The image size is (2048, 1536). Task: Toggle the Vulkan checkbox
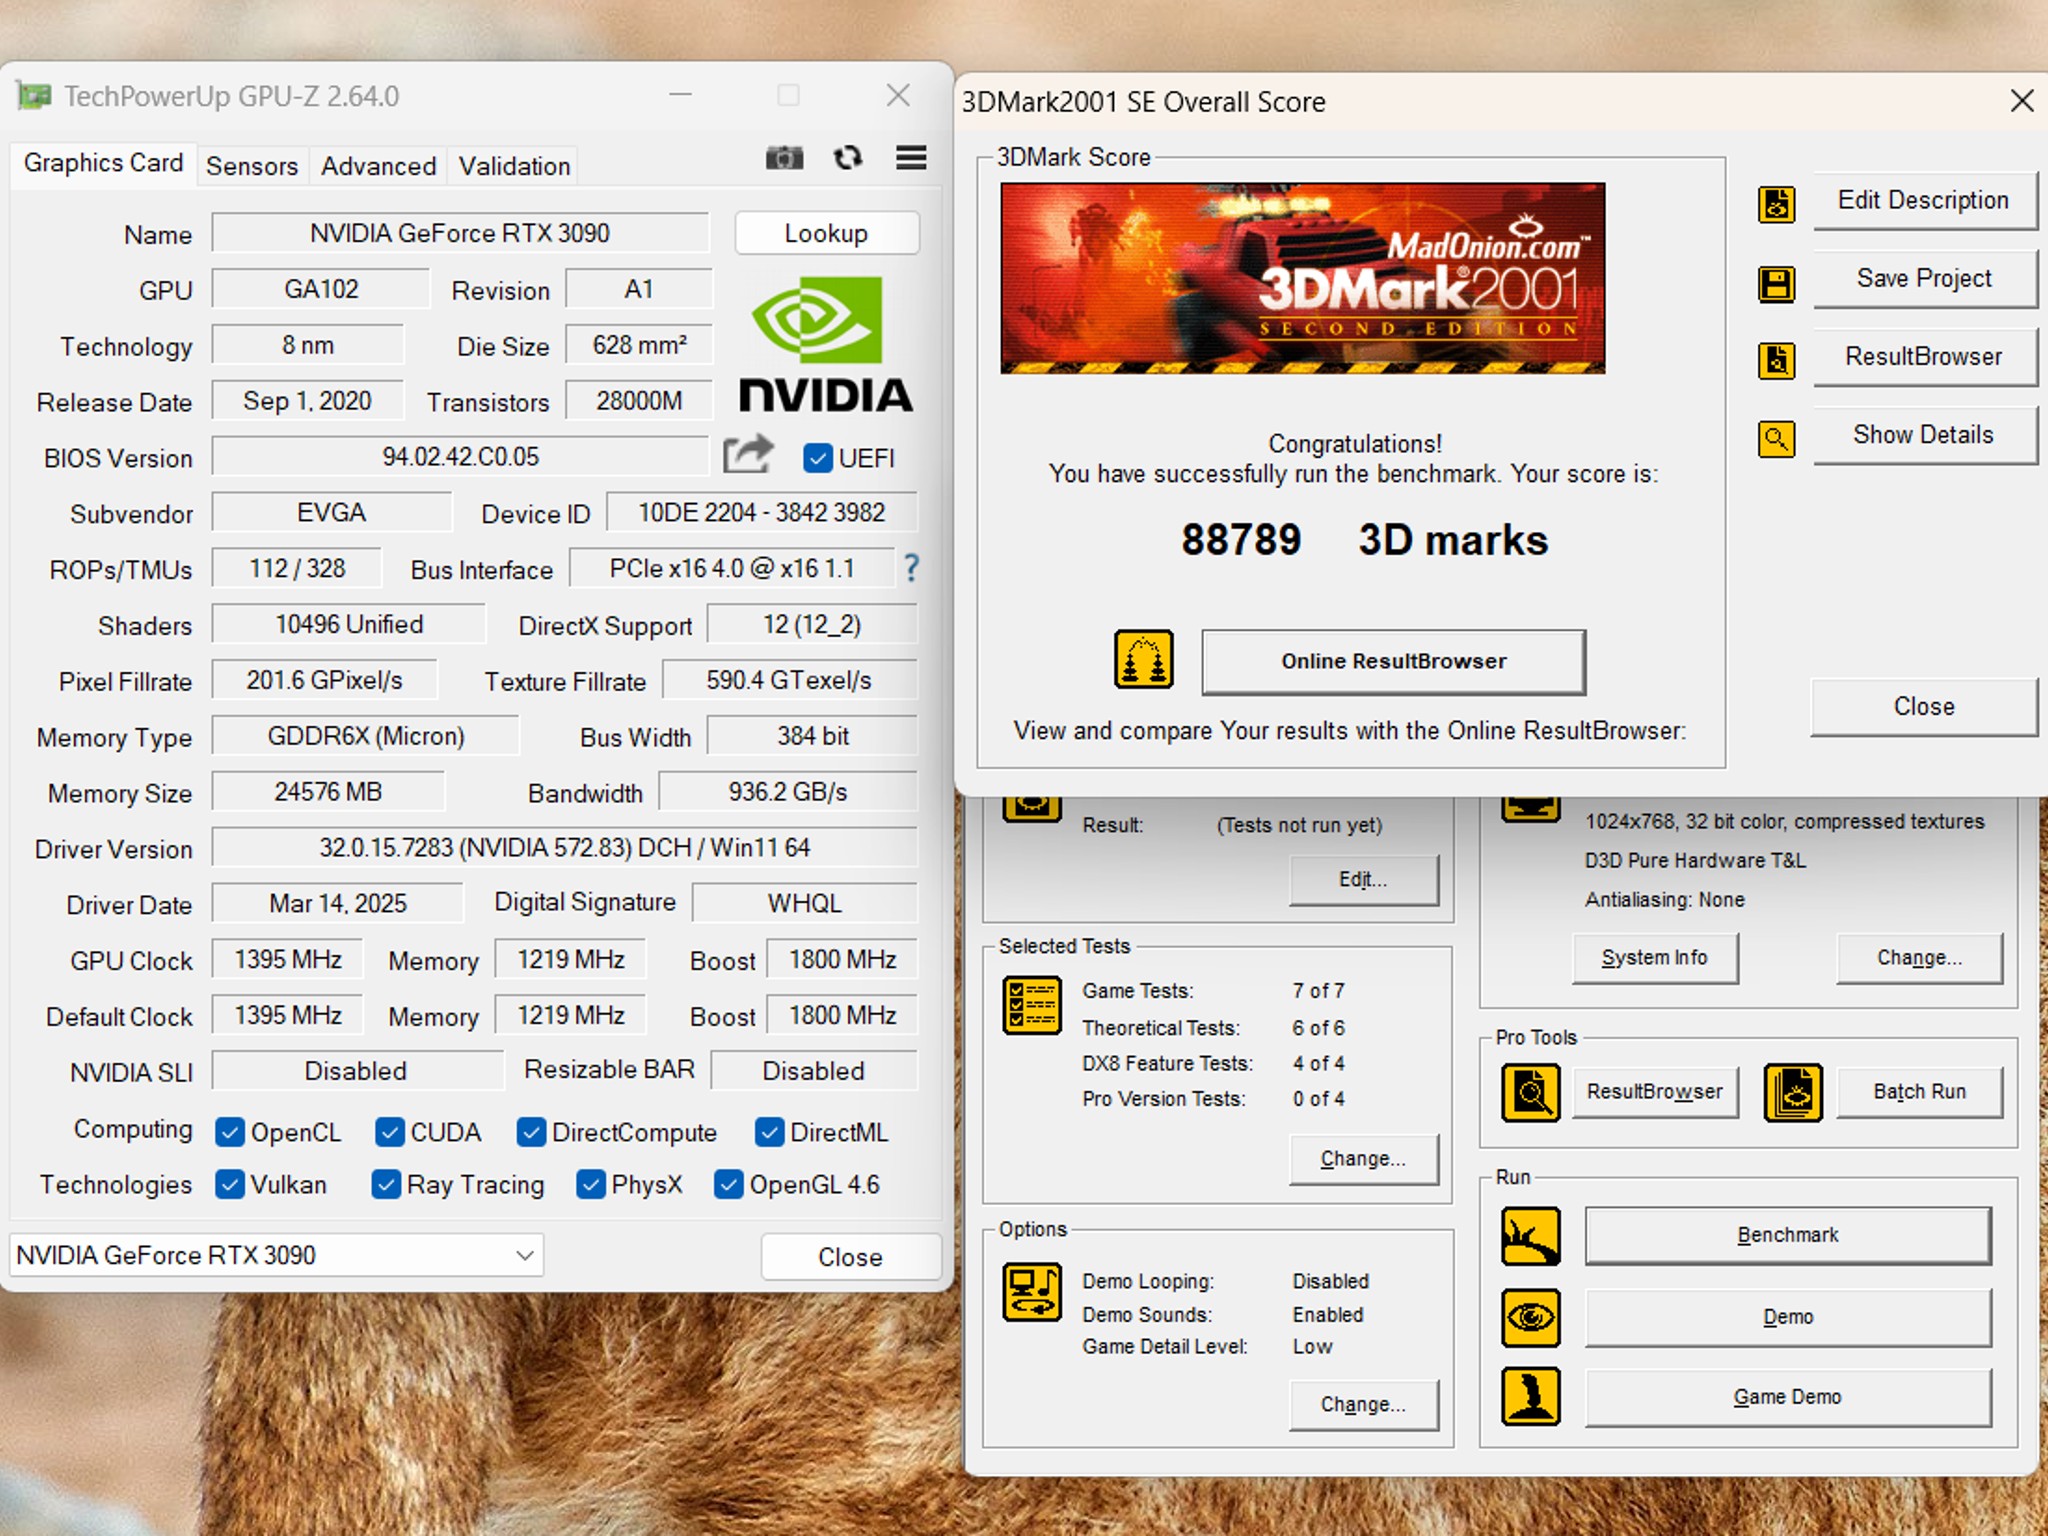pos(230,1184)
